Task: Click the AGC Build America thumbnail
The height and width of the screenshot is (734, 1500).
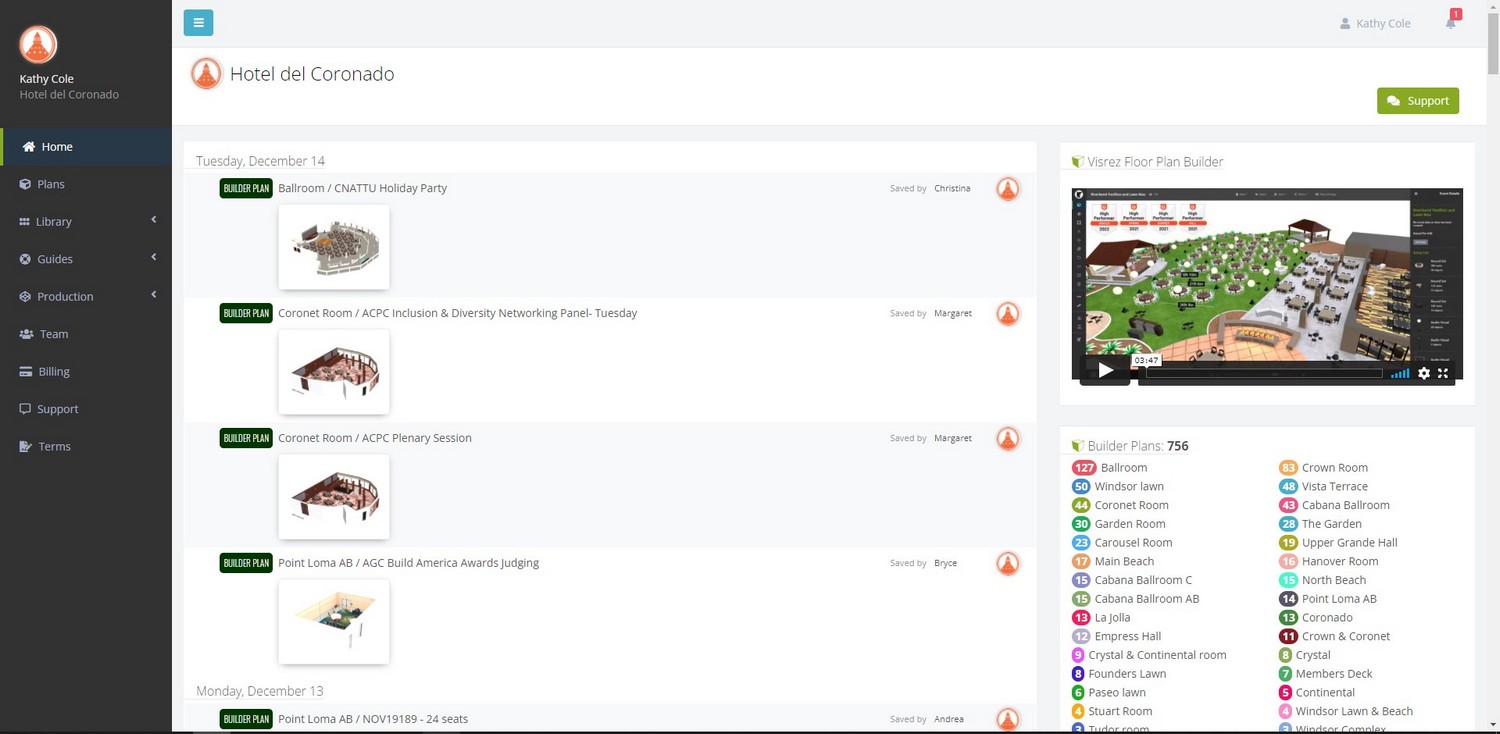Action: pyautogui.click(x=334, y=622)
